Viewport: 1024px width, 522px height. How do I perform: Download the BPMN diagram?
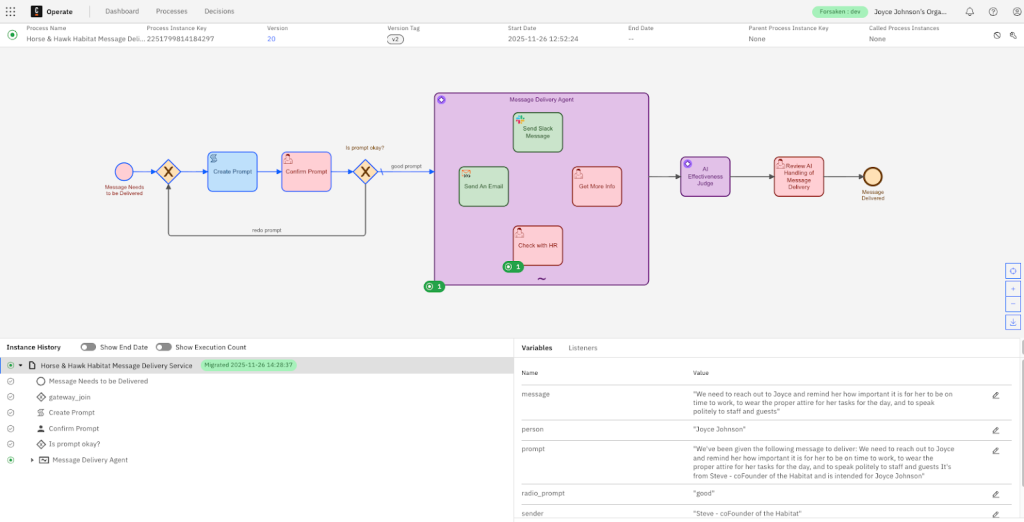(x=1013, y=322)
